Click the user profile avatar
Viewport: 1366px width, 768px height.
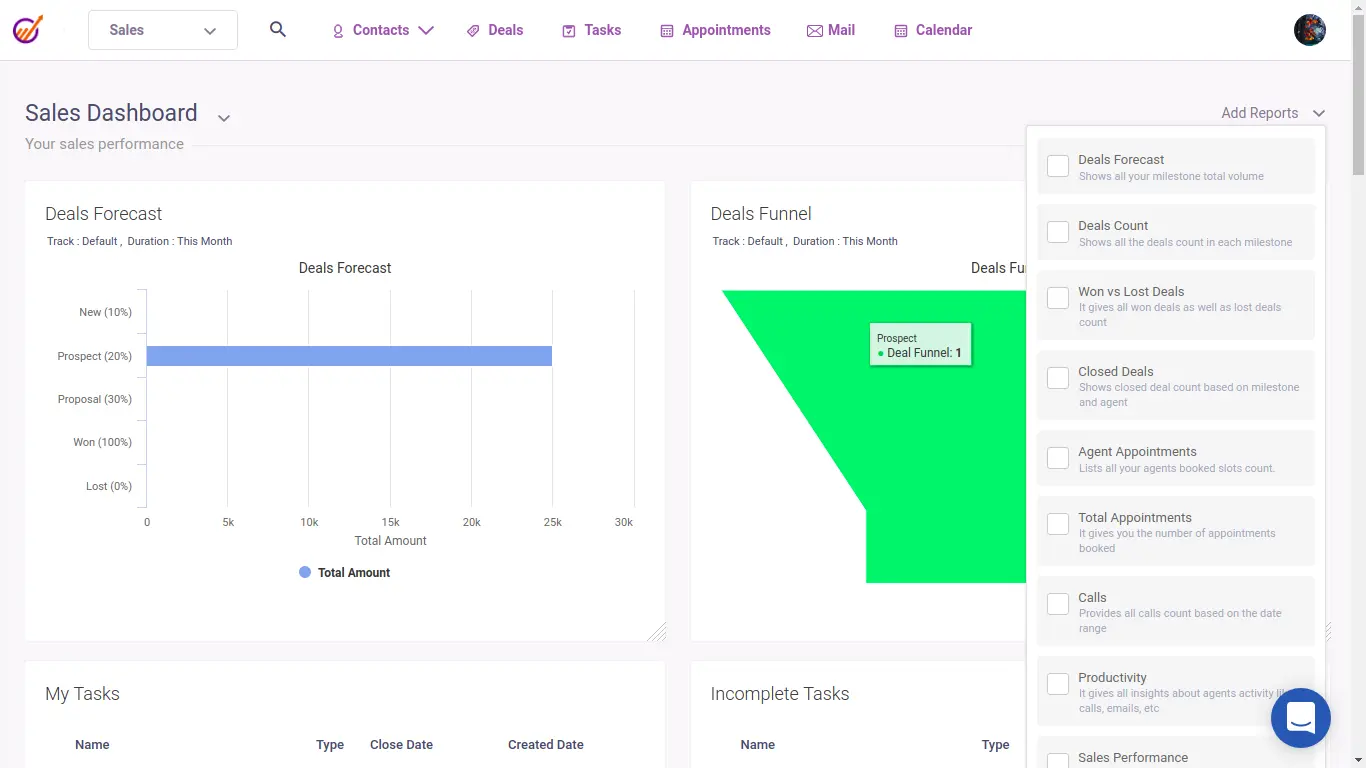pos(1309,29)
